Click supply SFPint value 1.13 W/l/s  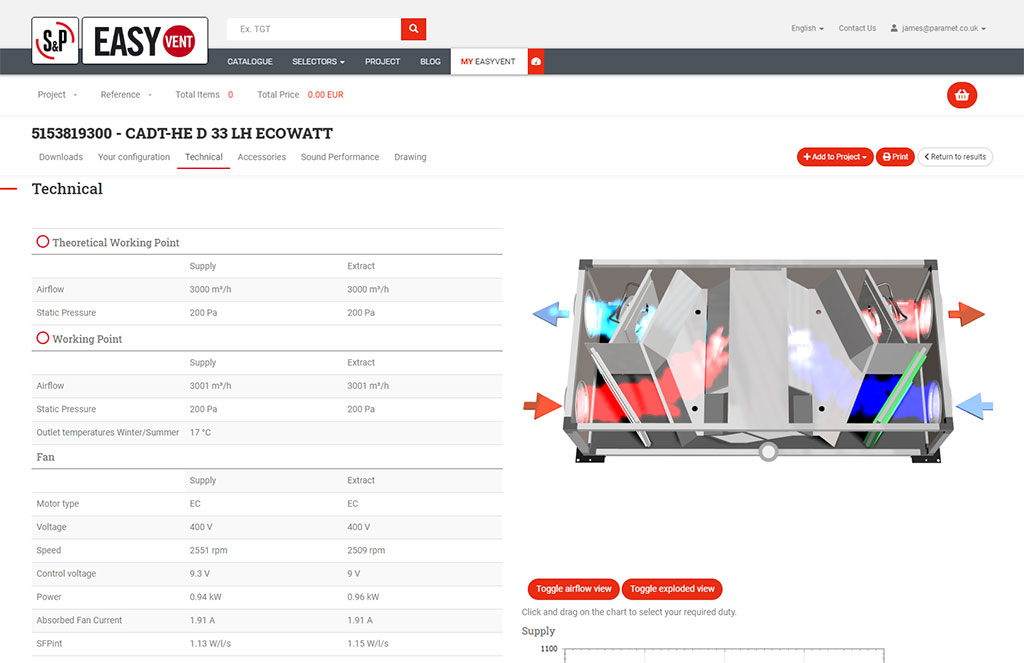point(210,643)
